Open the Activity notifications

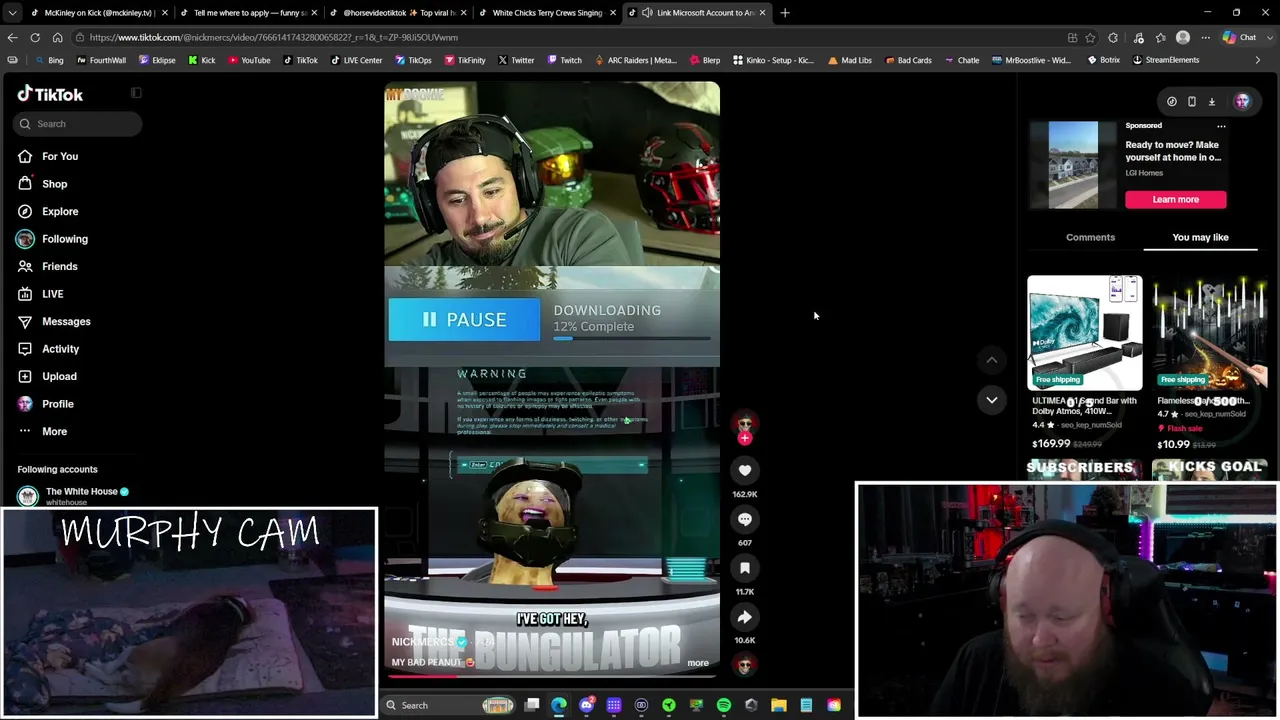point(48,349)
